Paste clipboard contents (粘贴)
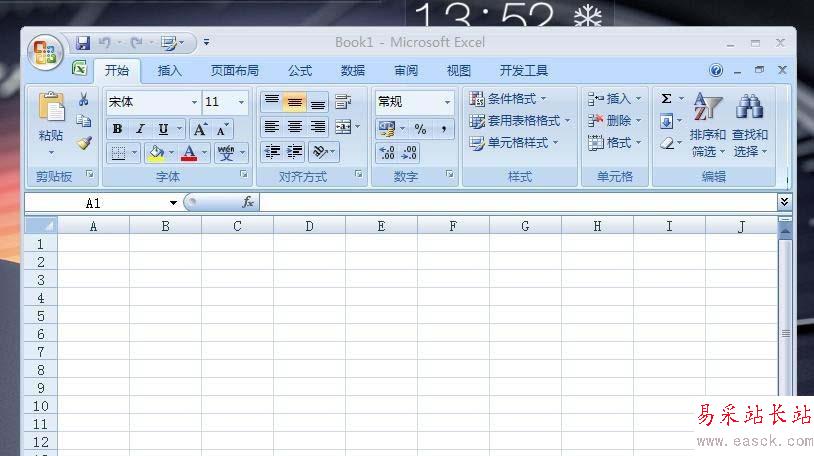This screenshot has width=814, height=456. click(51, 124)
